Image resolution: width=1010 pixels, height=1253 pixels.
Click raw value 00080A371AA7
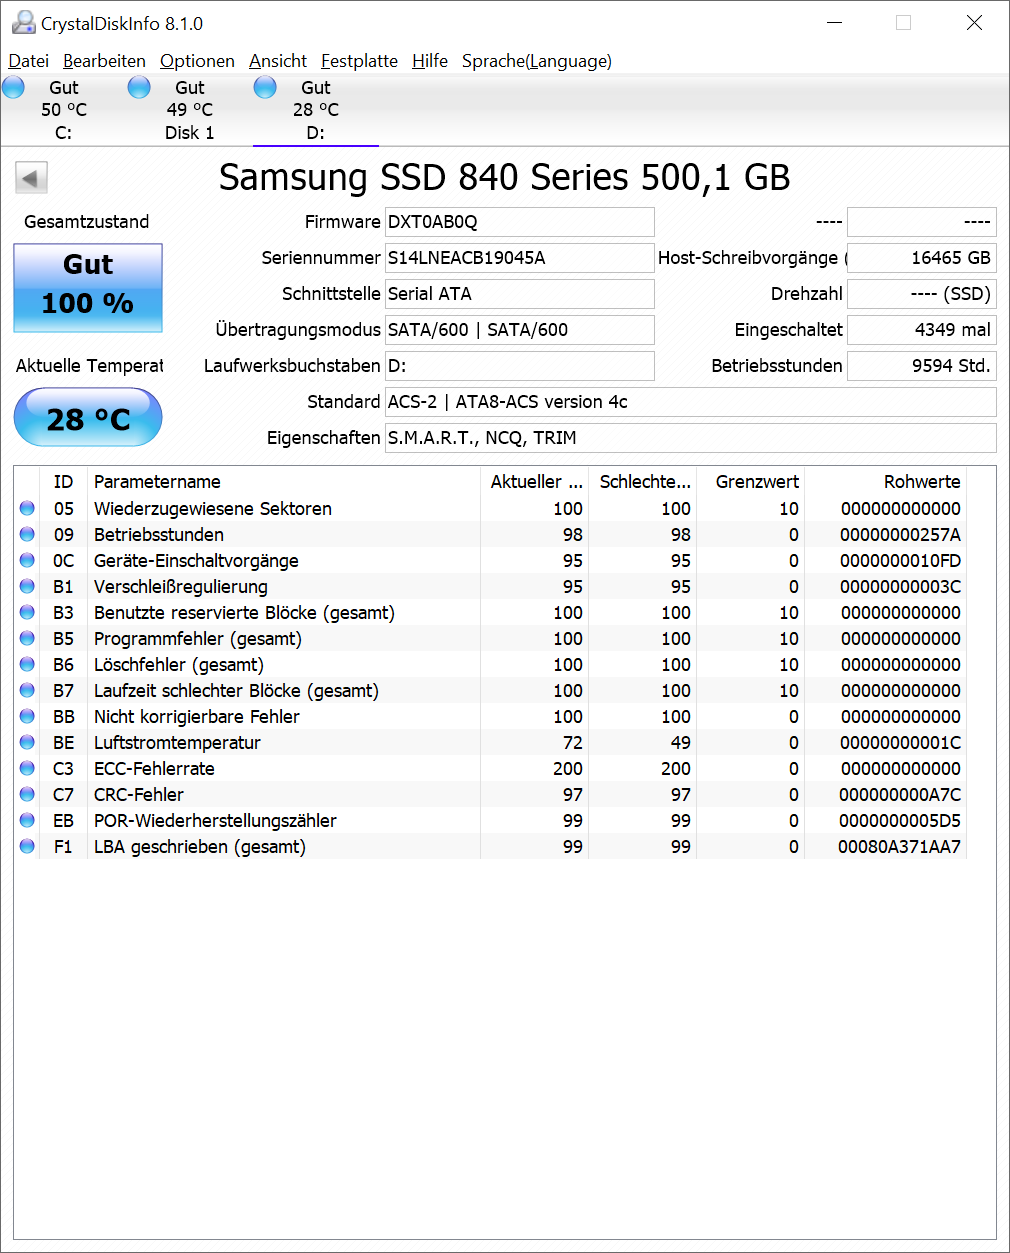900,847
